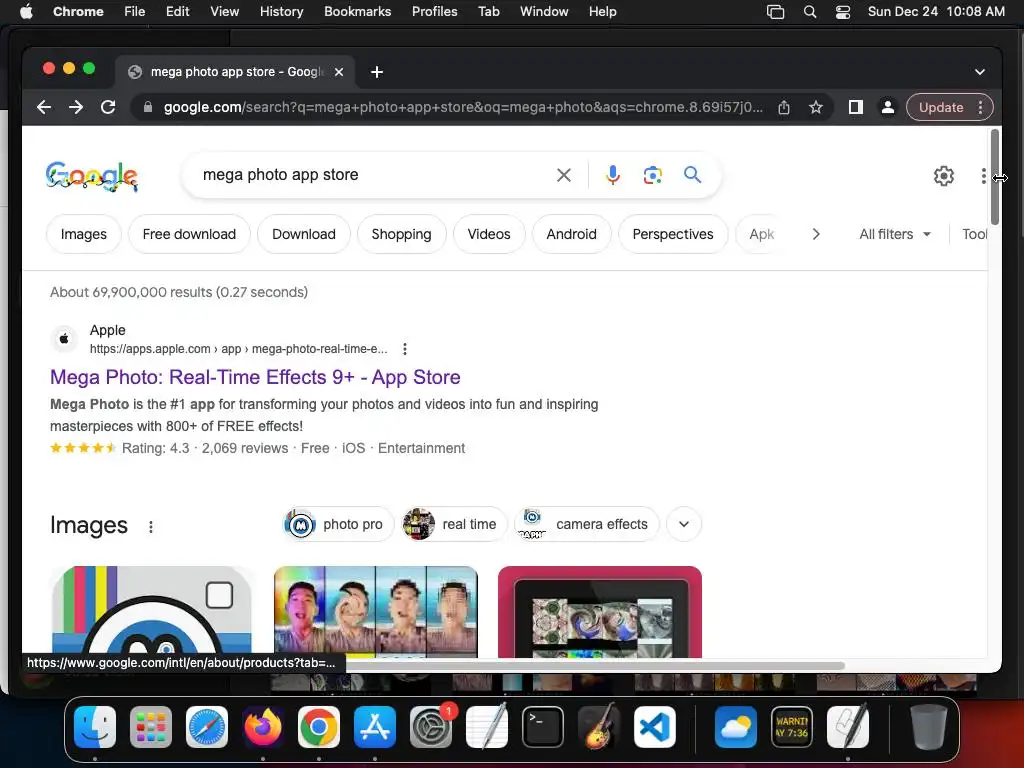Go forward using the browser forward arrow
This screenshot has height=768, width=1024.
click(x=76, y=107)
